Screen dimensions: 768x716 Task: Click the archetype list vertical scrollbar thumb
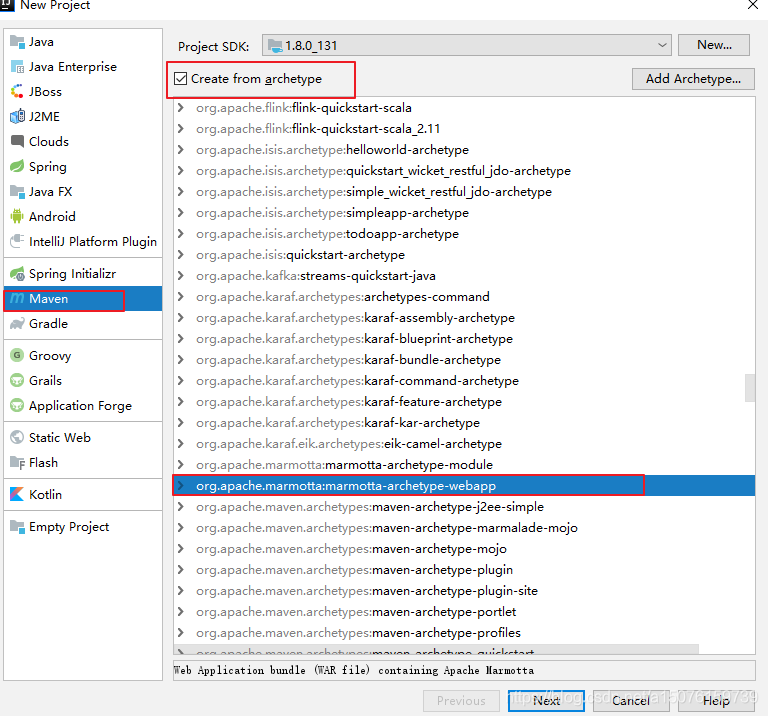[749, 388]
